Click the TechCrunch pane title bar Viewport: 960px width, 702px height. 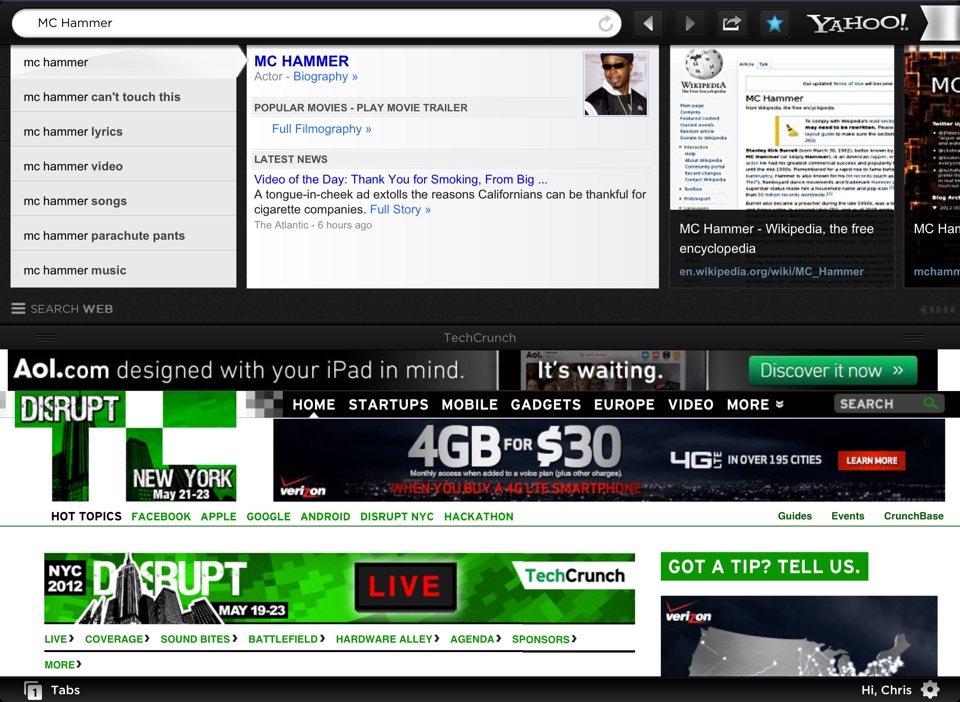tap(480, 337)
